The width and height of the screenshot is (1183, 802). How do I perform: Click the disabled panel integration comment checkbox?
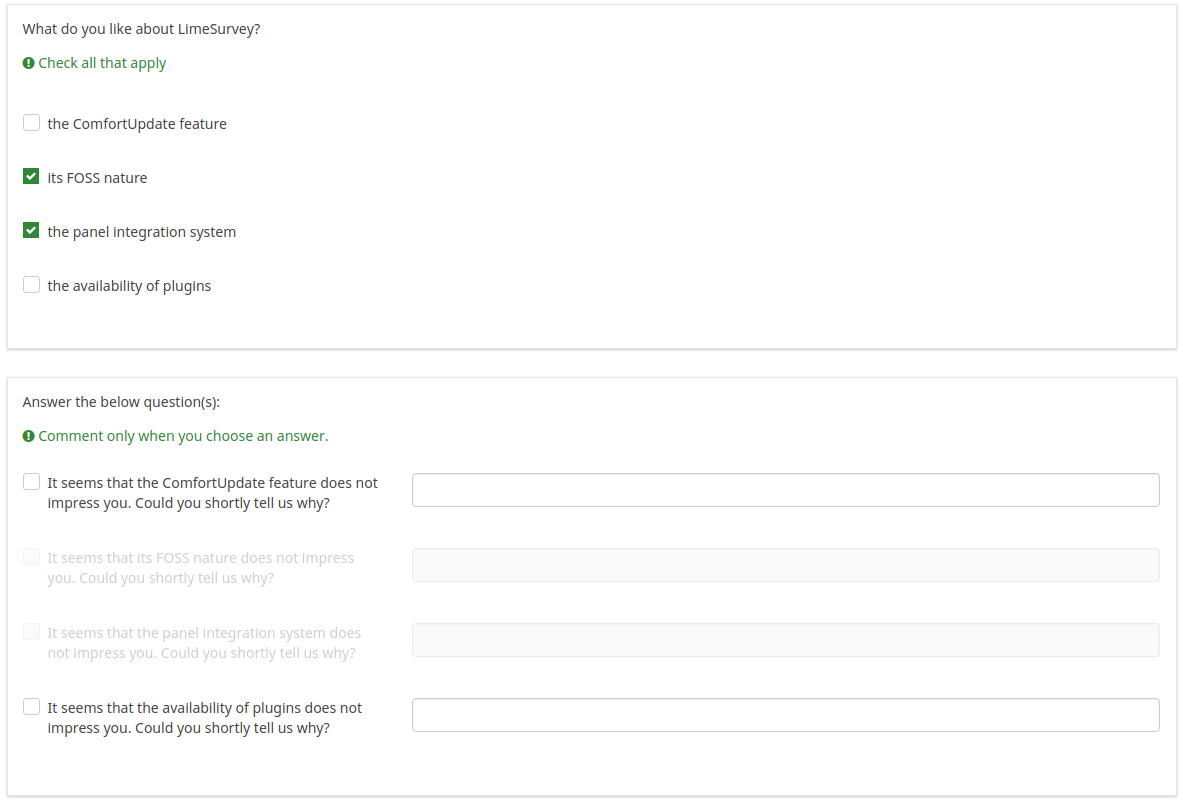(x=32, y=632)
